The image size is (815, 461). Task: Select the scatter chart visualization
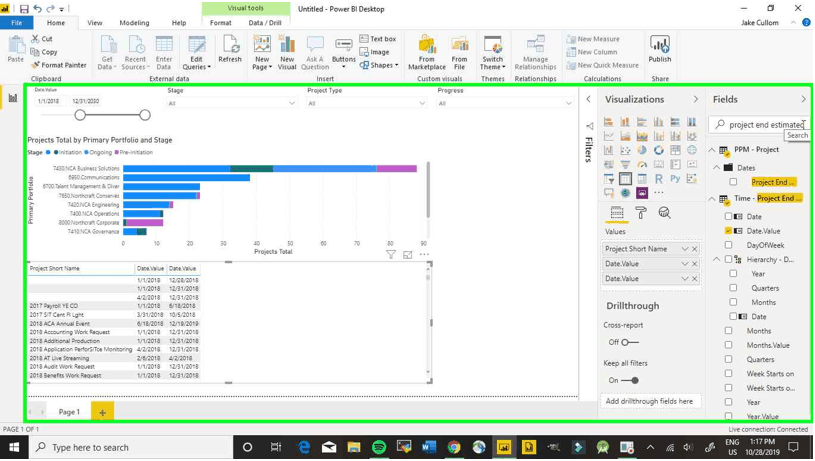pyautogui.click(x=625, y=150)
